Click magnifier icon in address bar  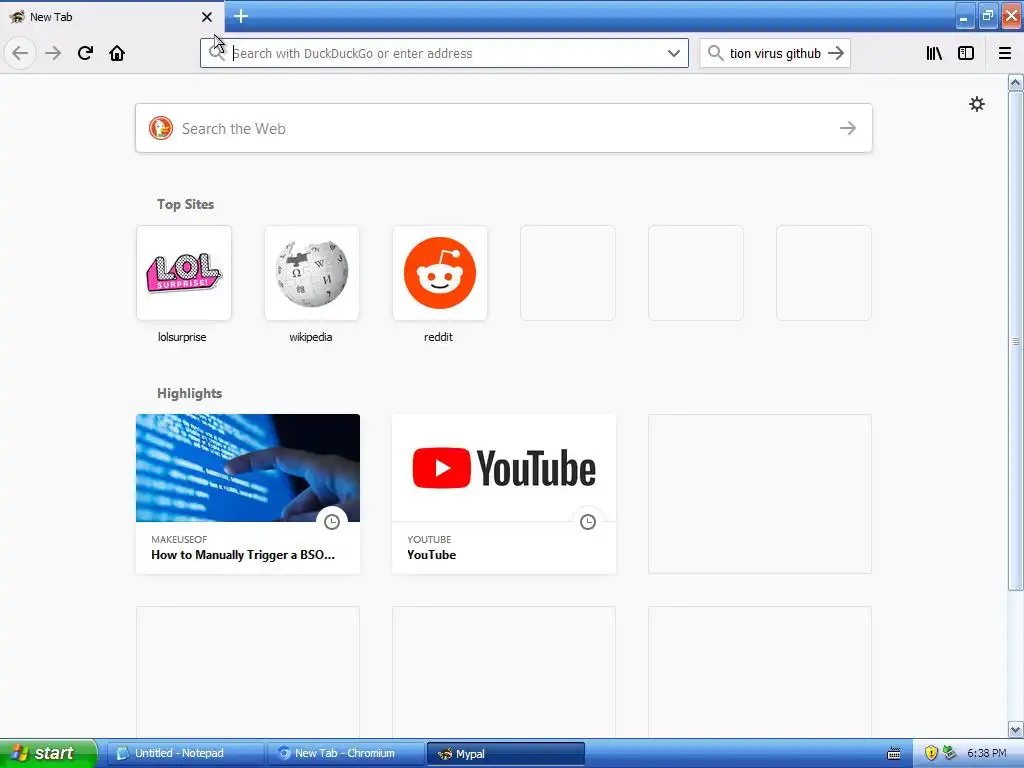coord(216,53)
